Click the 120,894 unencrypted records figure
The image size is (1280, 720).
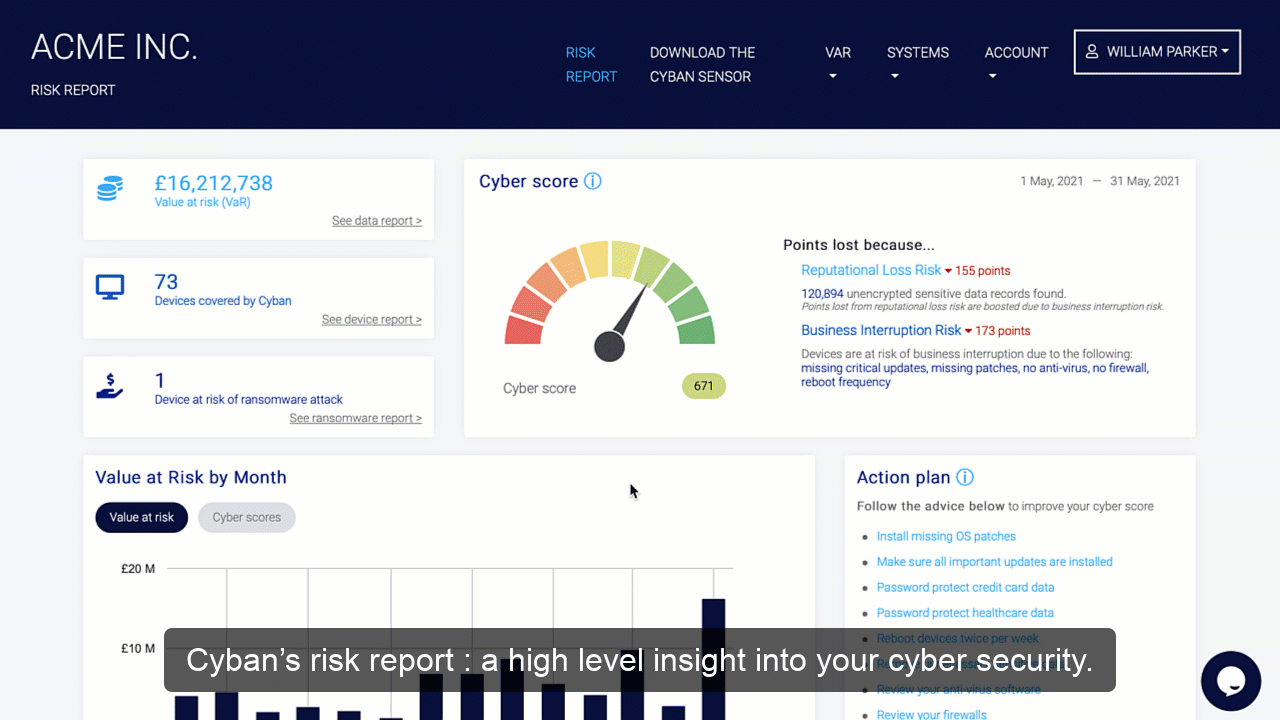tap(822, 294)
